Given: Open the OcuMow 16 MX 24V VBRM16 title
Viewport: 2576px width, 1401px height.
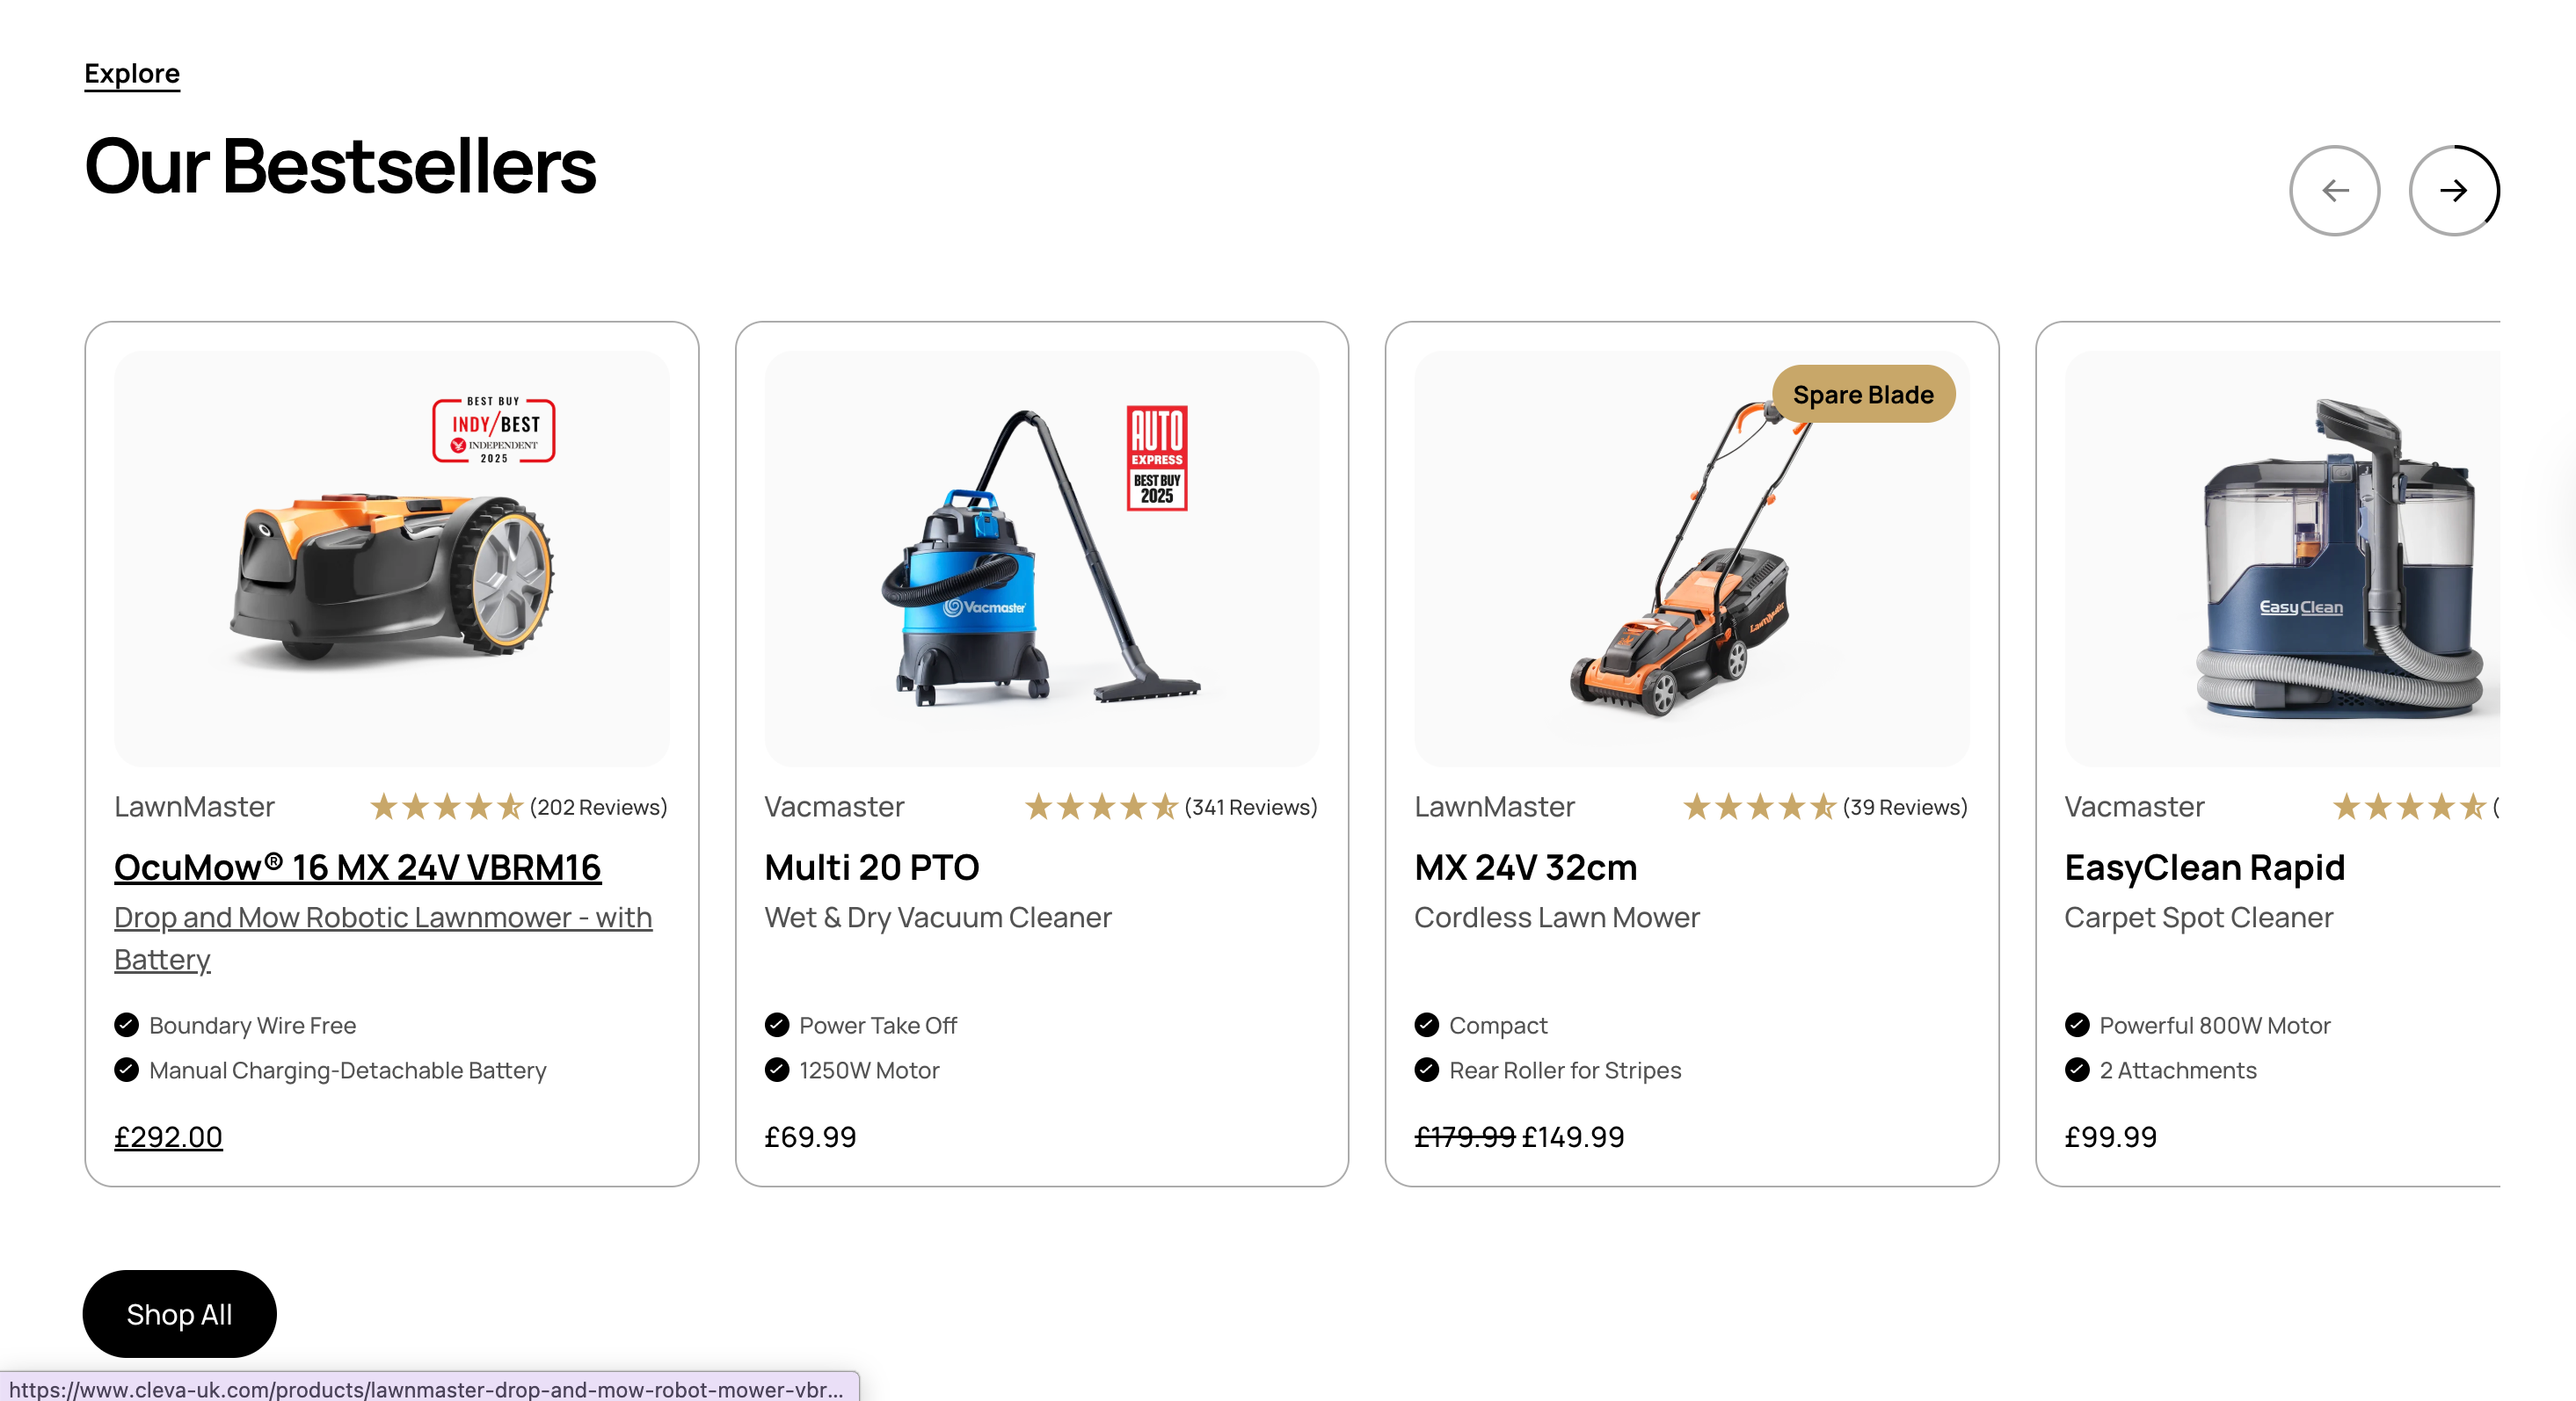Looking at the screenshot, I should (x=357, y=867).
